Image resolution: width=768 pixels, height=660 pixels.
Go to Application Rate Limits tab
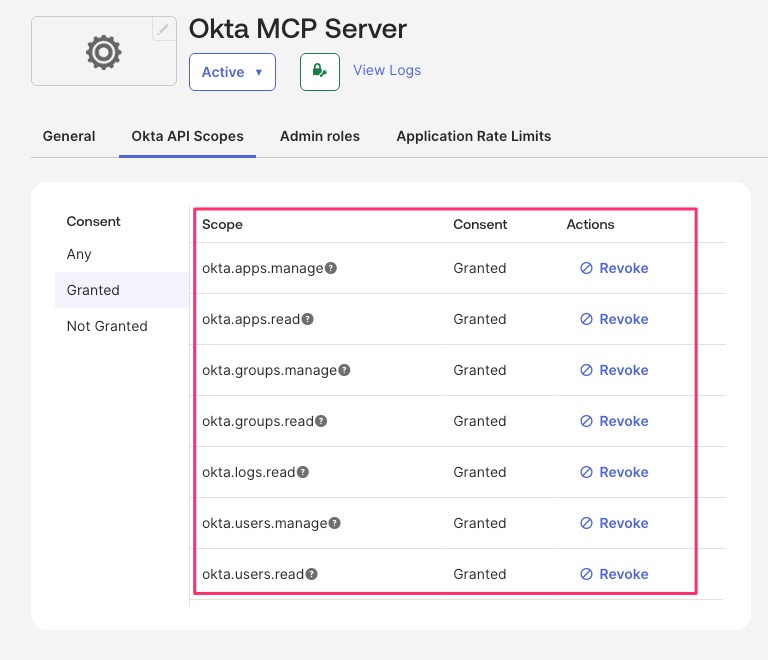click(473, 136)
